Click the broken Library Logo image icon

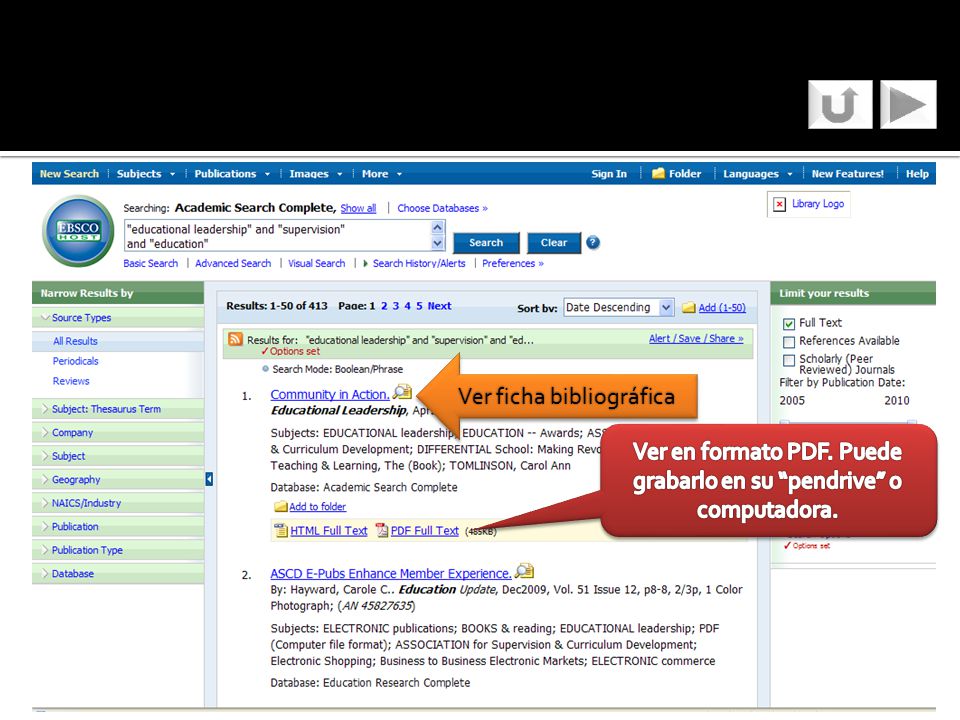click(779, 204)
